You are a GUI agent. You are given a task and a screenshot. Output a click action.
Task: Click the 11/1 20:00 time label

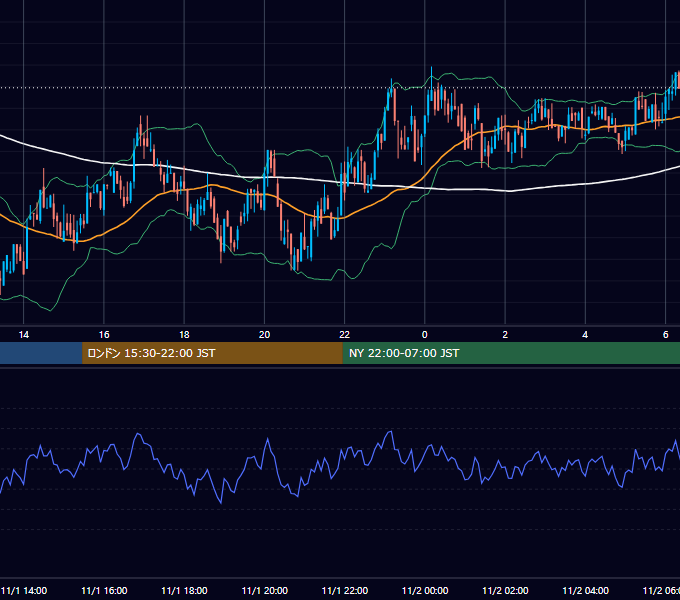click(x=265, y=590)
